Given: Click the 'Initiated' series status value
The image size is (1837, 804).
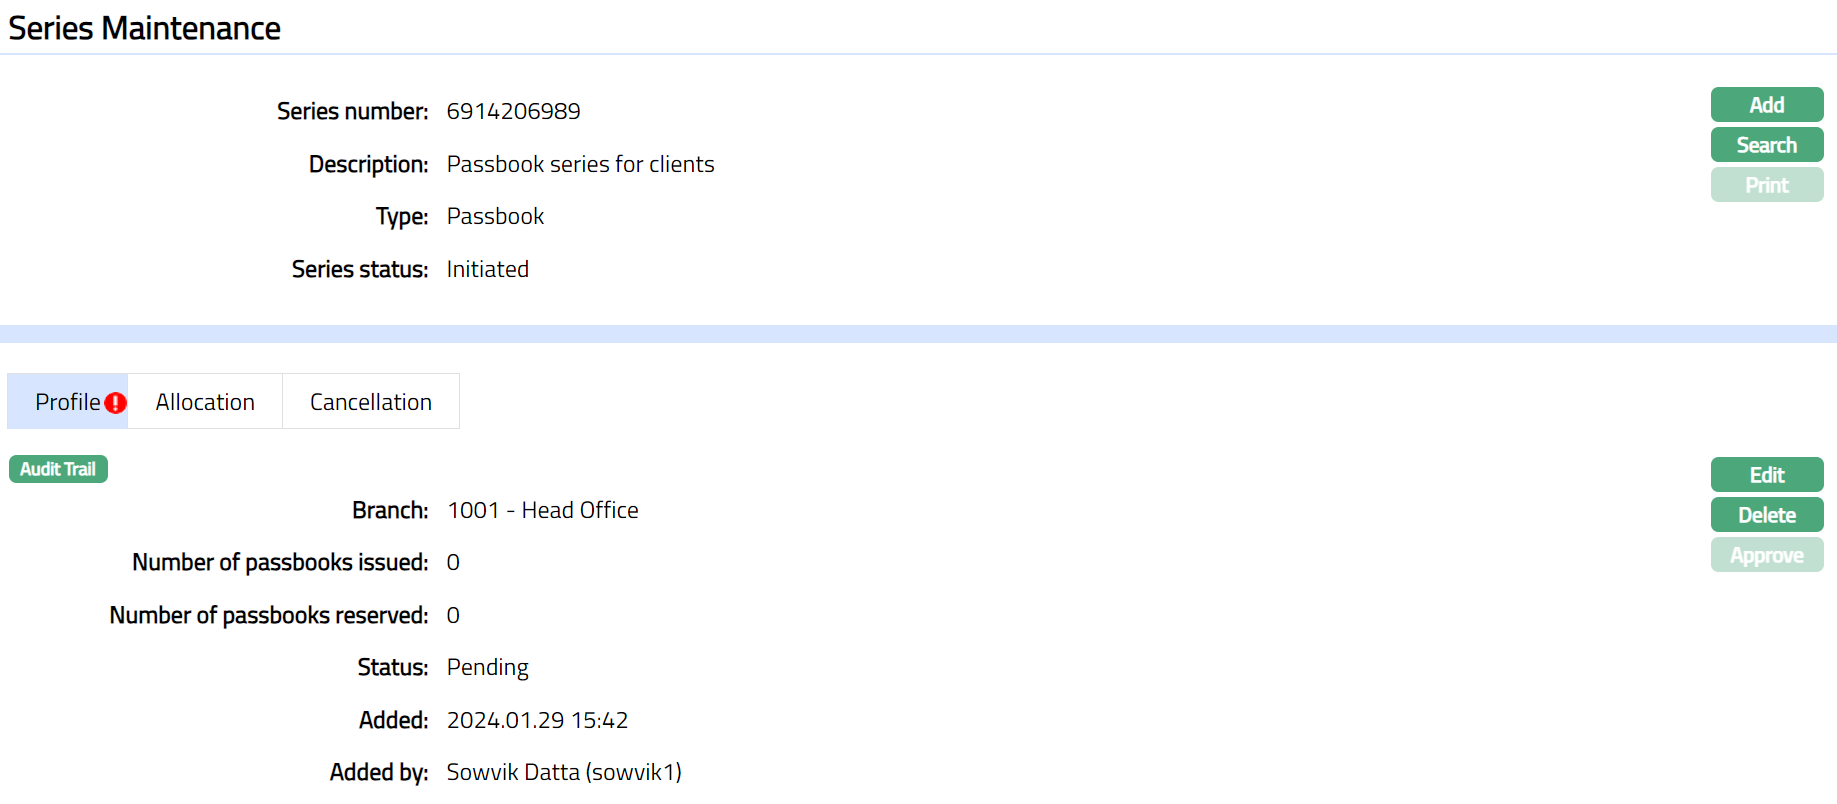Looking at the screenshot, I should pos(487,269).
